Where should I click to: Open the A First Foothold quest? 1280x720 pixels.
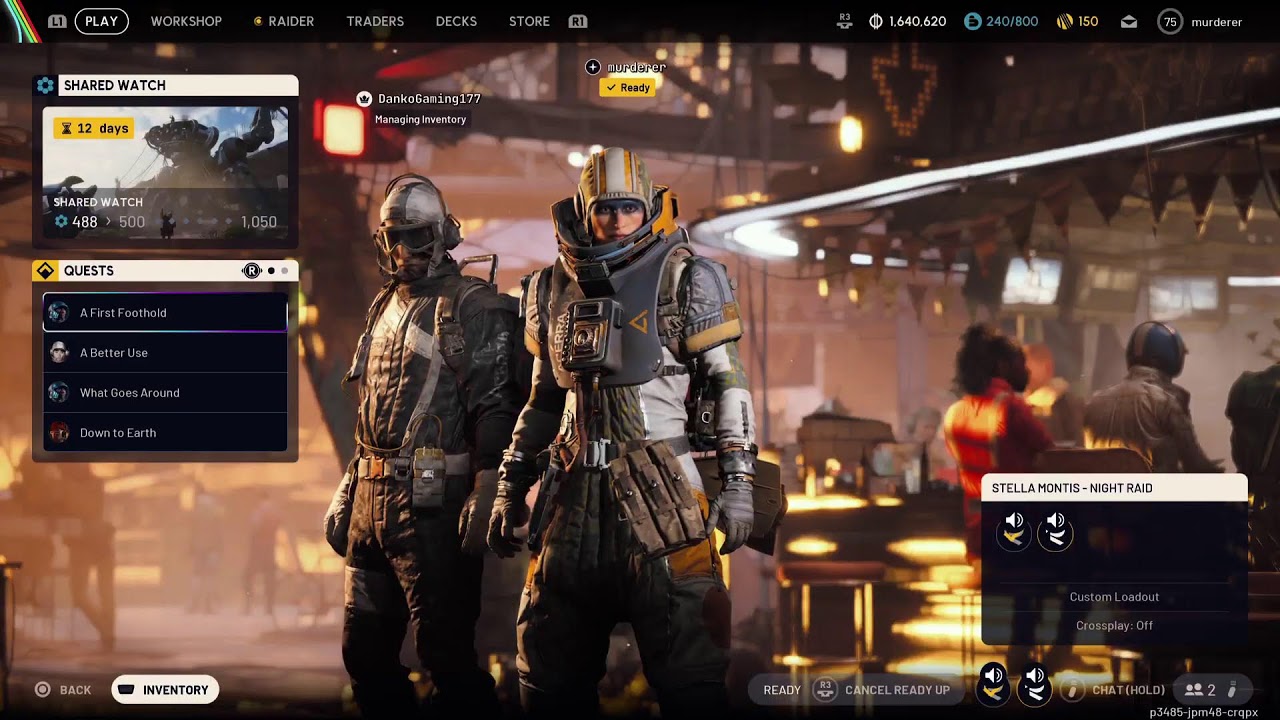click(x=165, y=312)
